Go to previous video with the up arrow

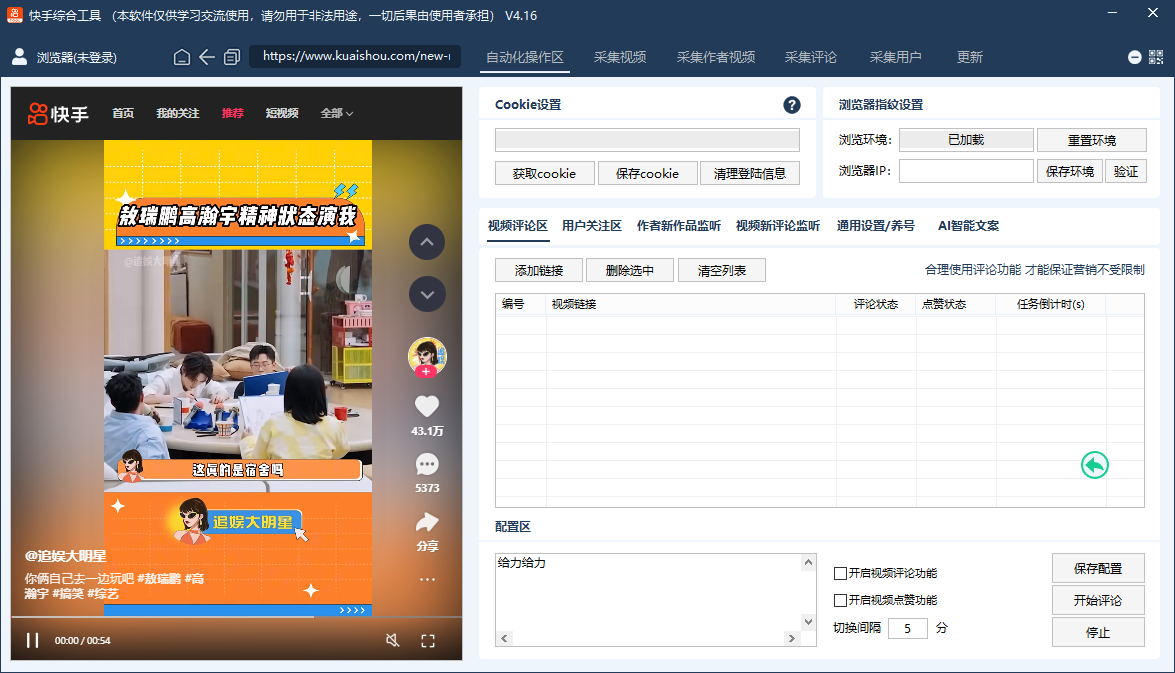(427, 242)
